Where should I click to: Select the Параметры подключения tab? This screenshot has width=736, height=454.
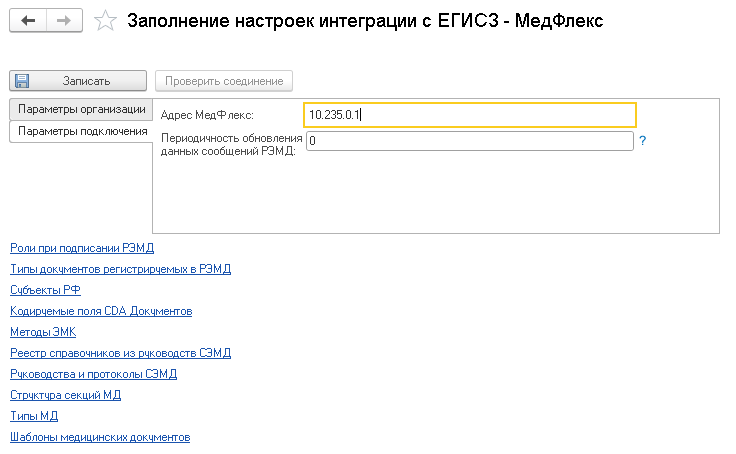(81, 131)
